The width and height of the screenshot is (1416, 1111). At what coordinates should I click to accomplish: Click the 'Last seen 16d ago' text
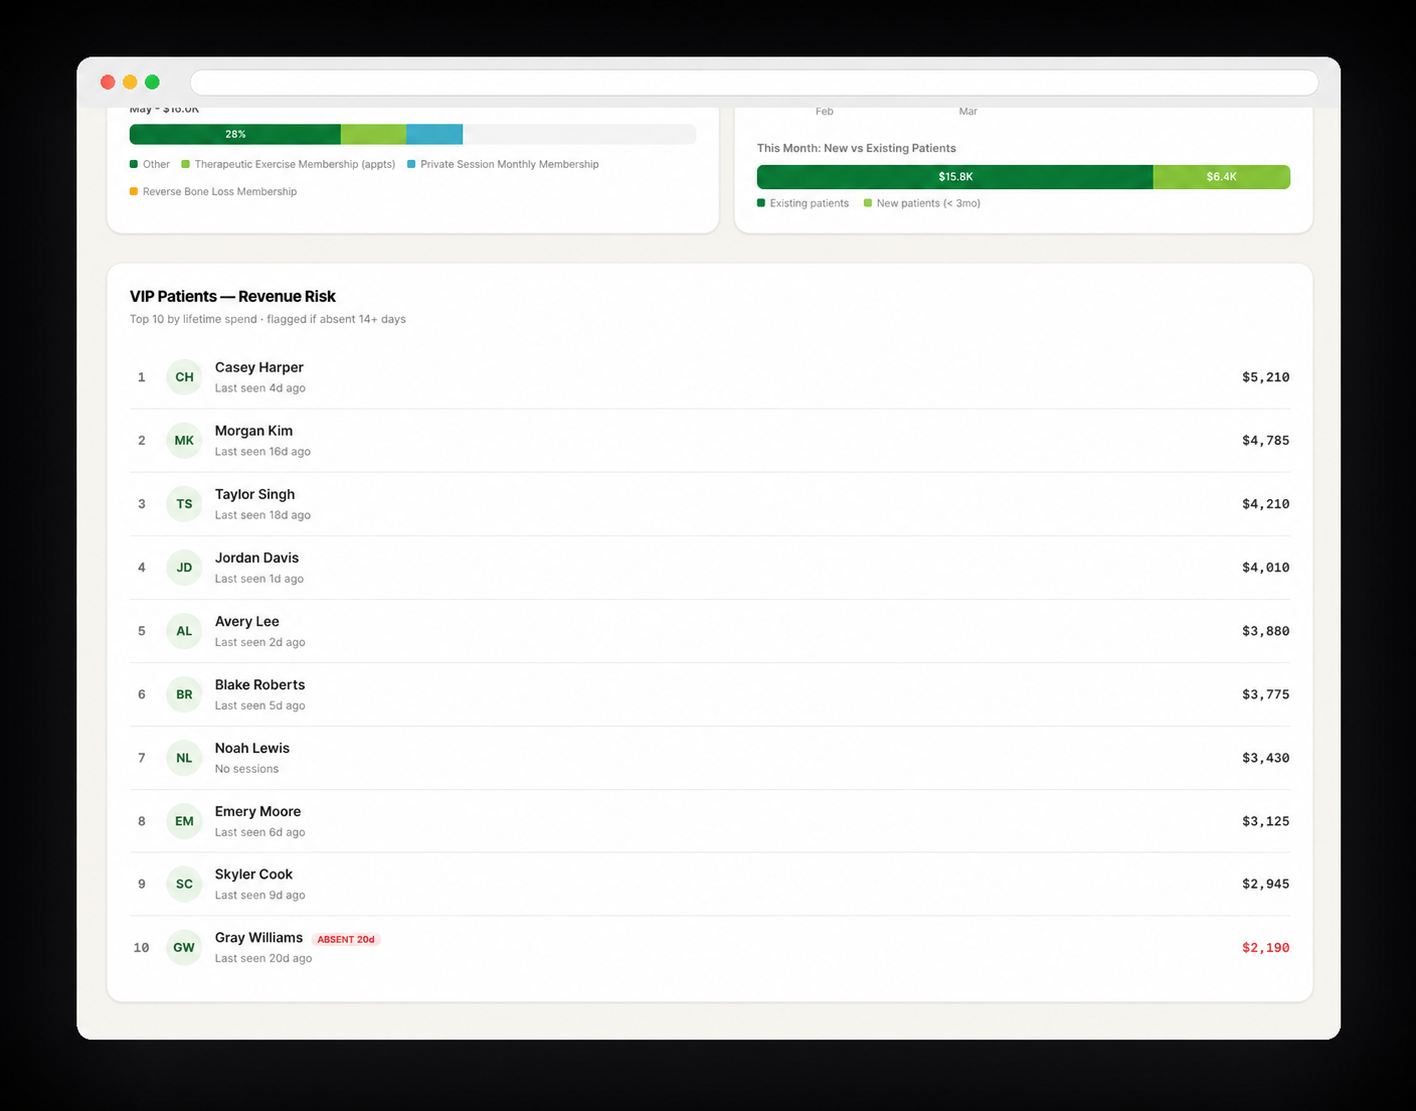click(x=263, y=452)
